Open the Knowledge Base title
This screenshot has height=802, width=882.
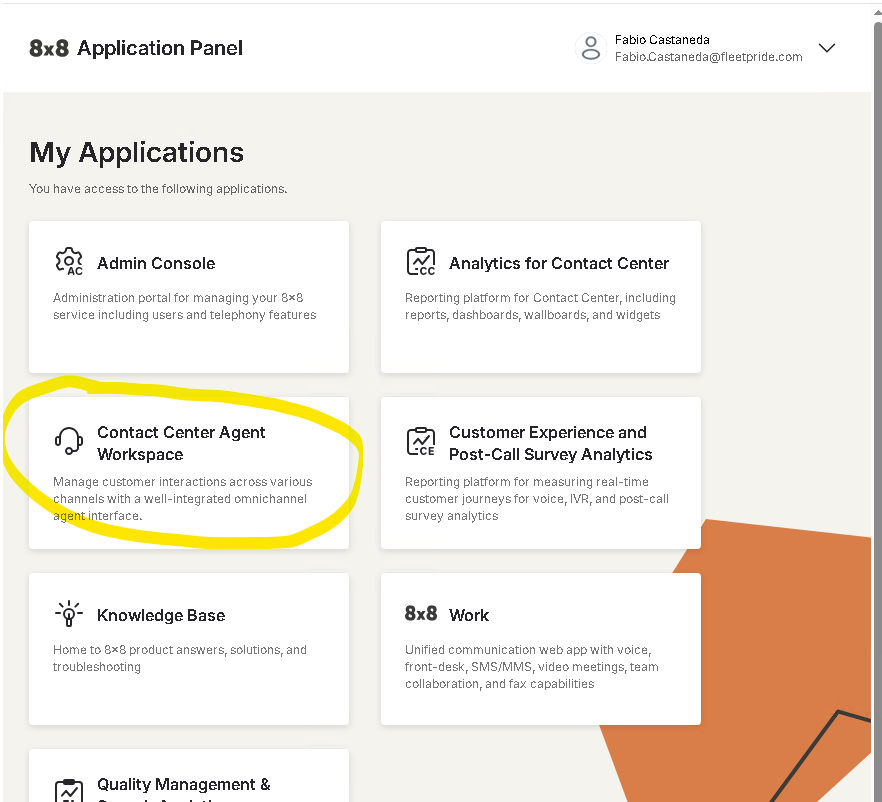click(161, 615)
